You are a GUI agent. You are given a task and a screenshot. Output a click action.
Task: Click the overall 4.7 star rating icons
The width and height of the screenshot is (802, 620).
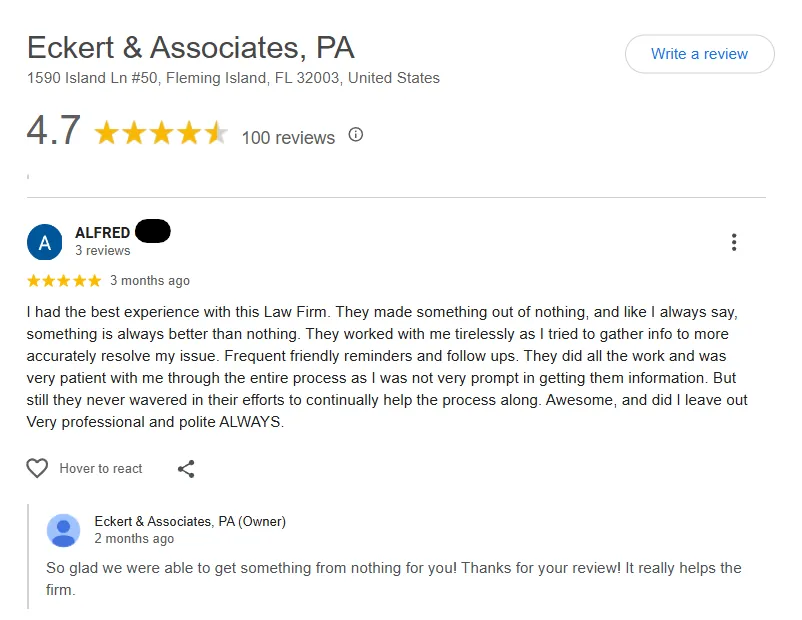click(x=161, y=134)
